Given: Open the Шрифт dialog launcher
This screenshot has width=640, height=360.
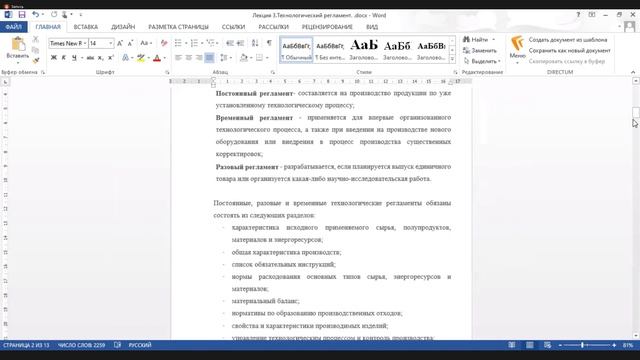Looking at the screenshot, I should 167,72.
